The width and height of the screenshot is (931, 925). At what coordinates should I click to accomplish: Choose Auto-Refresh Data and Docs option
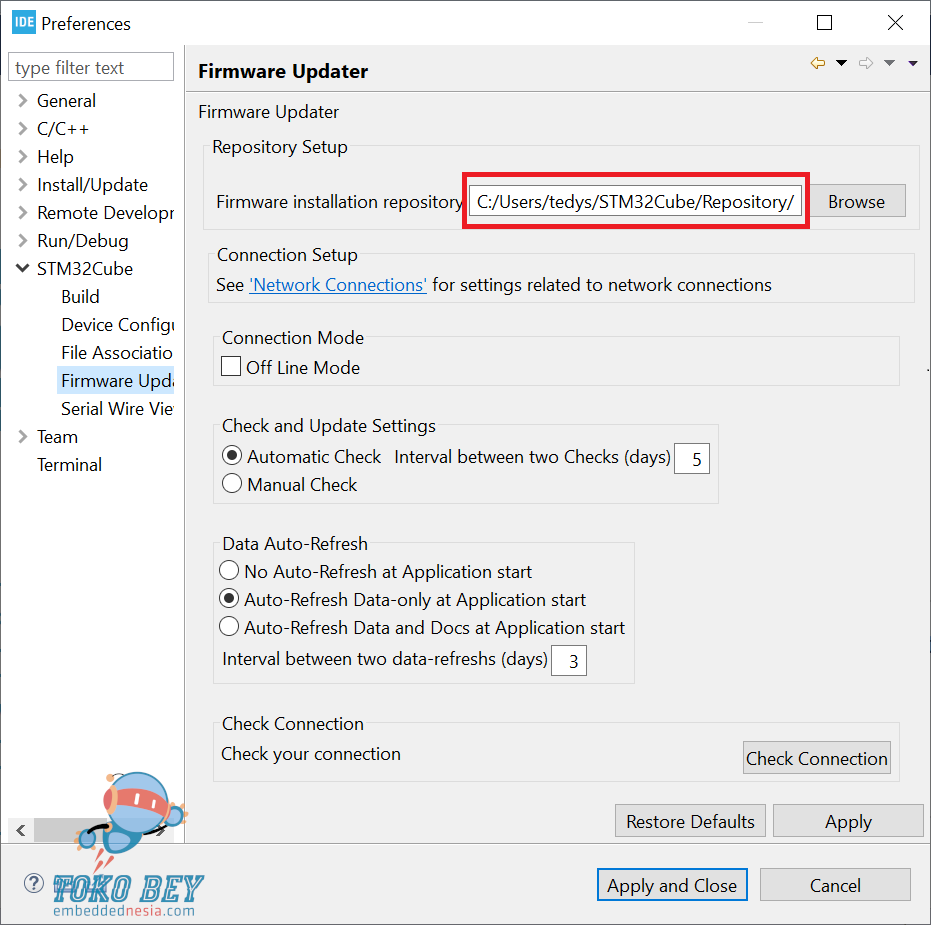pyautogui.click(x=229, y=628)
